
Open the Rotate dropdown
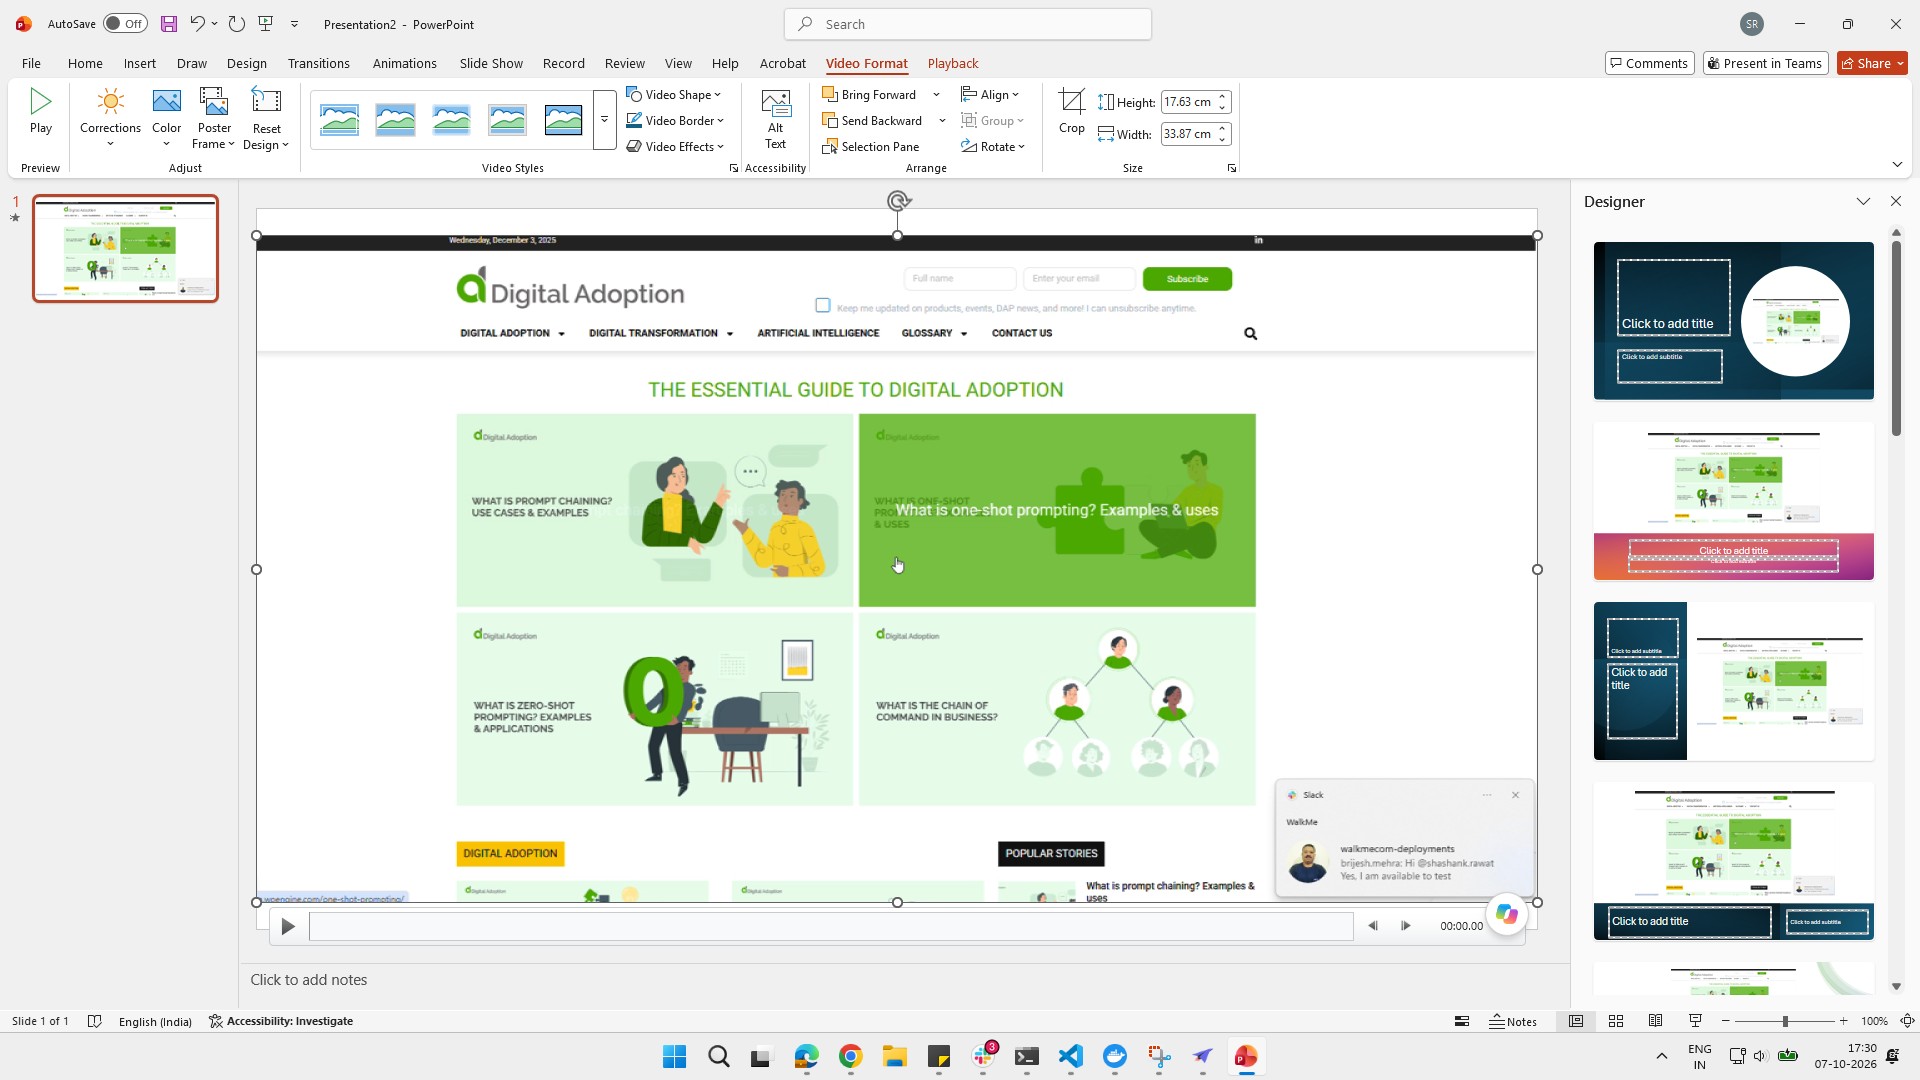click(993, 146)
